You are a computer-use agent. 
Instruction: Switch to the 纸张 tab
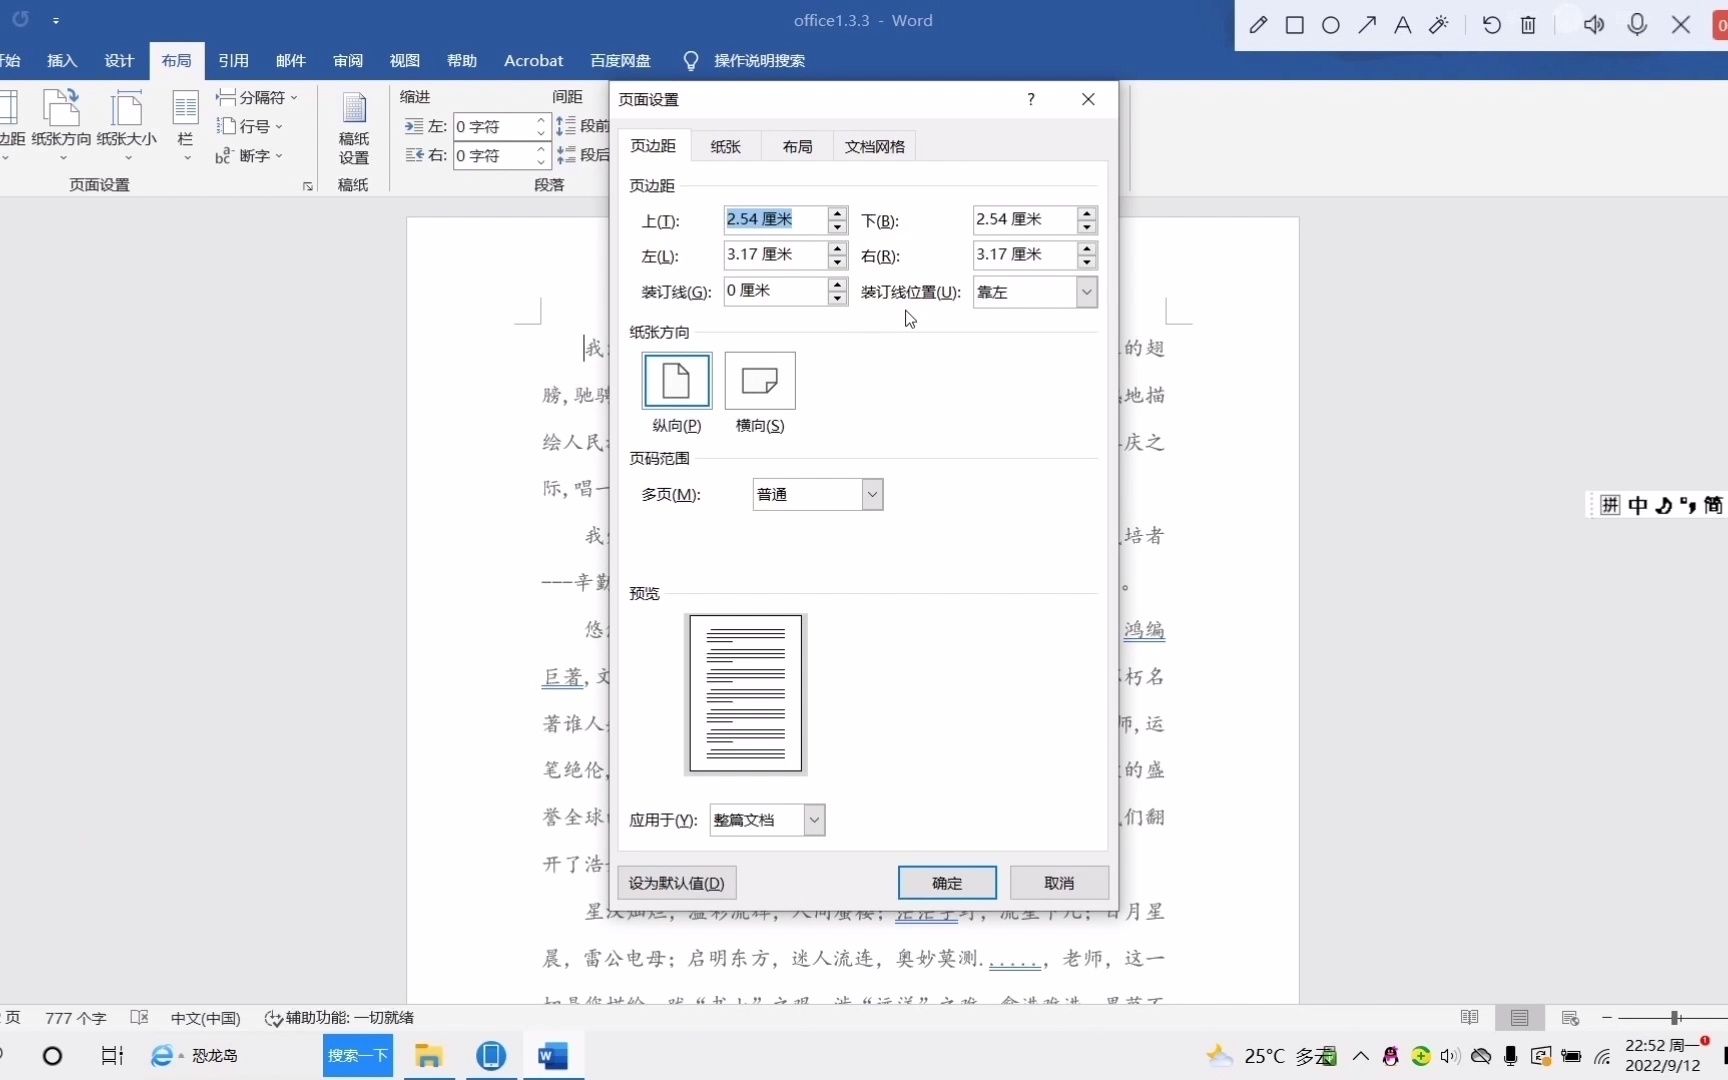(x=726, y=147)
